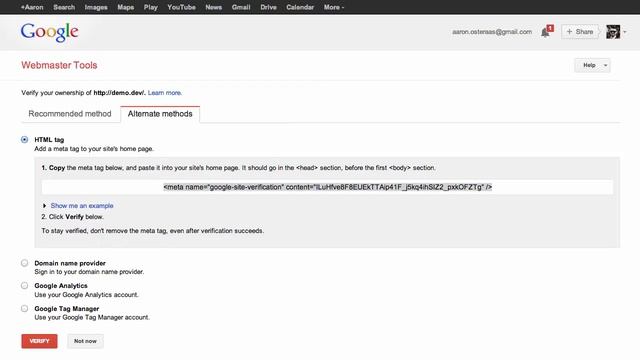Follow the Learn more link
Screen dimensions: 640x360
pos(165,93)
